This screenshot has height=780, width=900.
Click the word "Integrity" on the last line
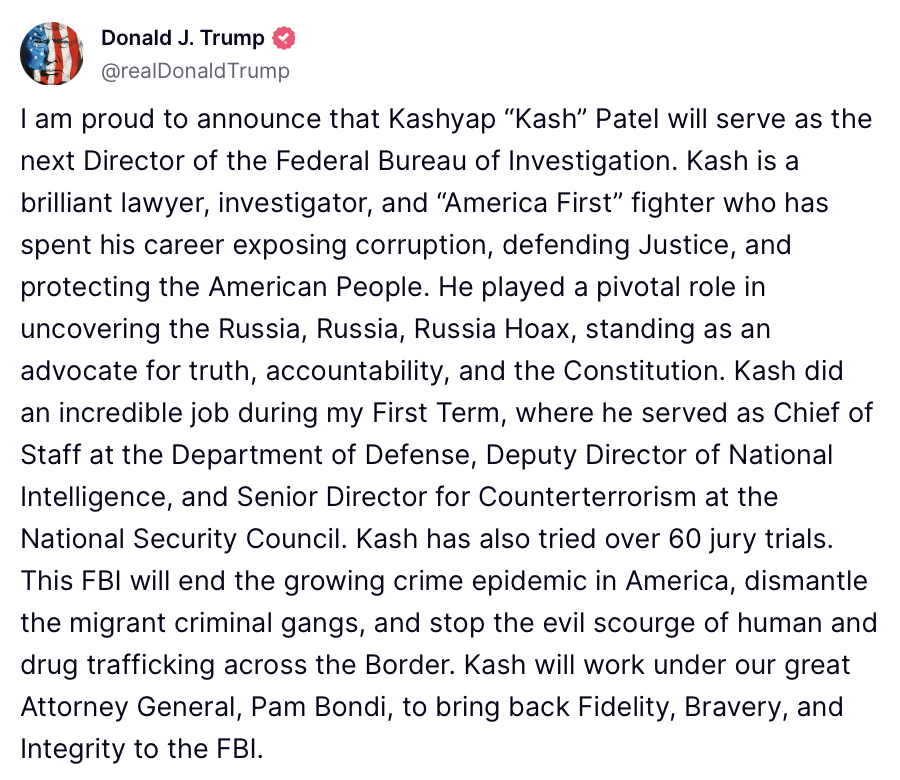click(x=72, y=750)
